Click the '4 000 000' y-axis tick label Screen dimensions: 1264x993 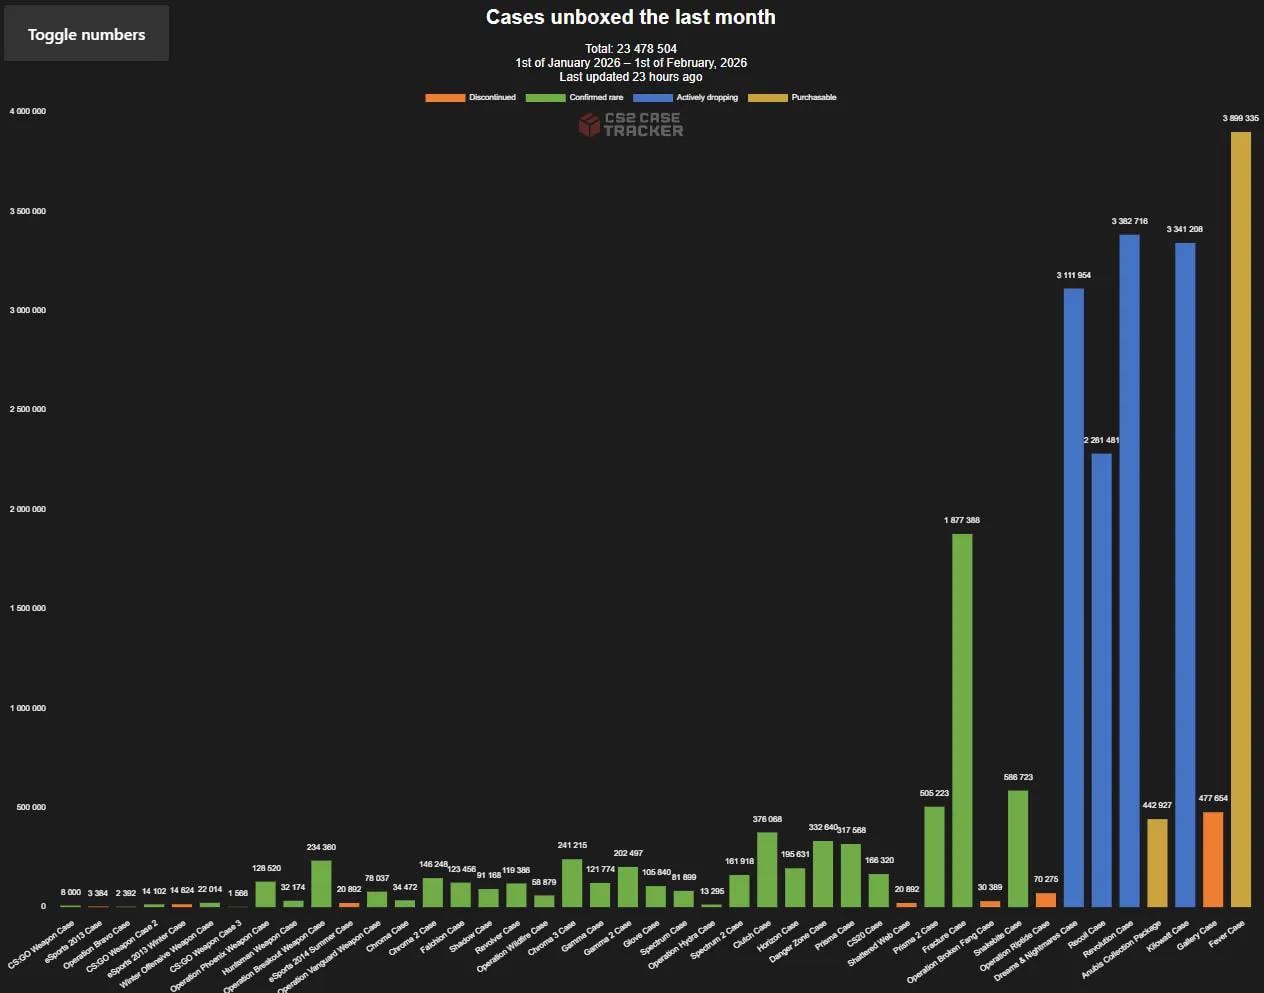(28, 111)
